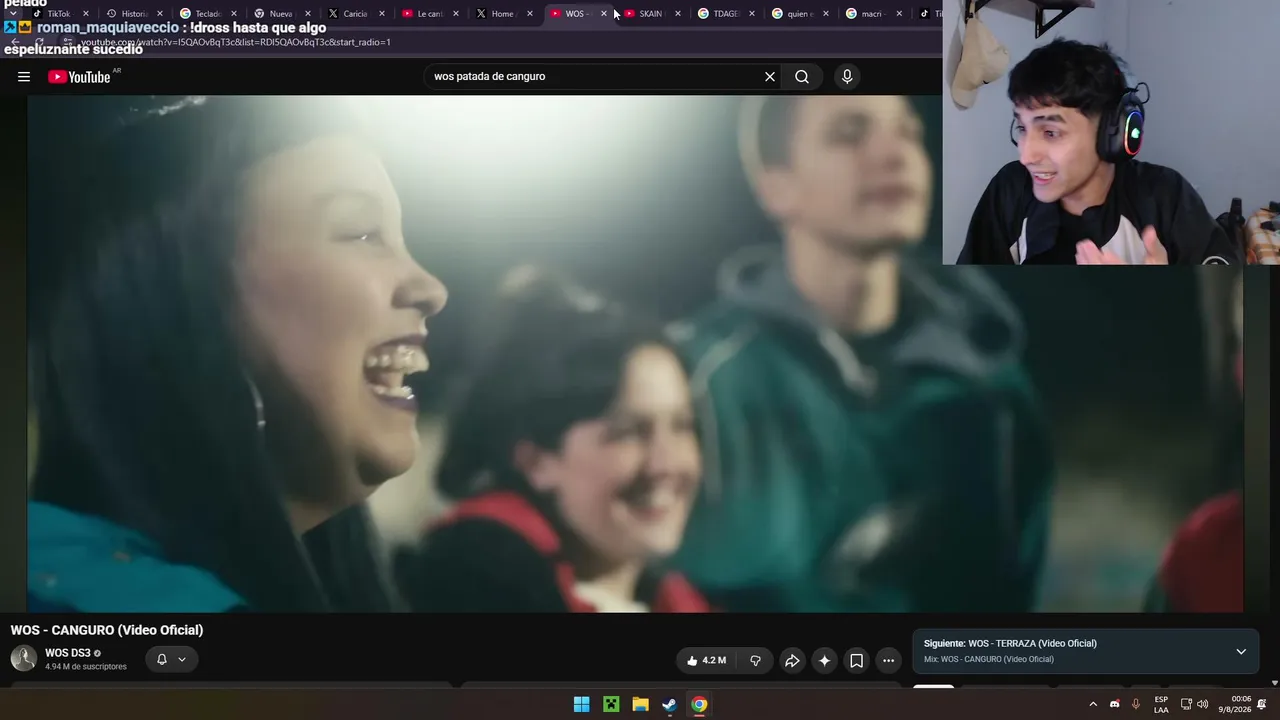Switch ESP LAA keyboard language

point(1161,704)
